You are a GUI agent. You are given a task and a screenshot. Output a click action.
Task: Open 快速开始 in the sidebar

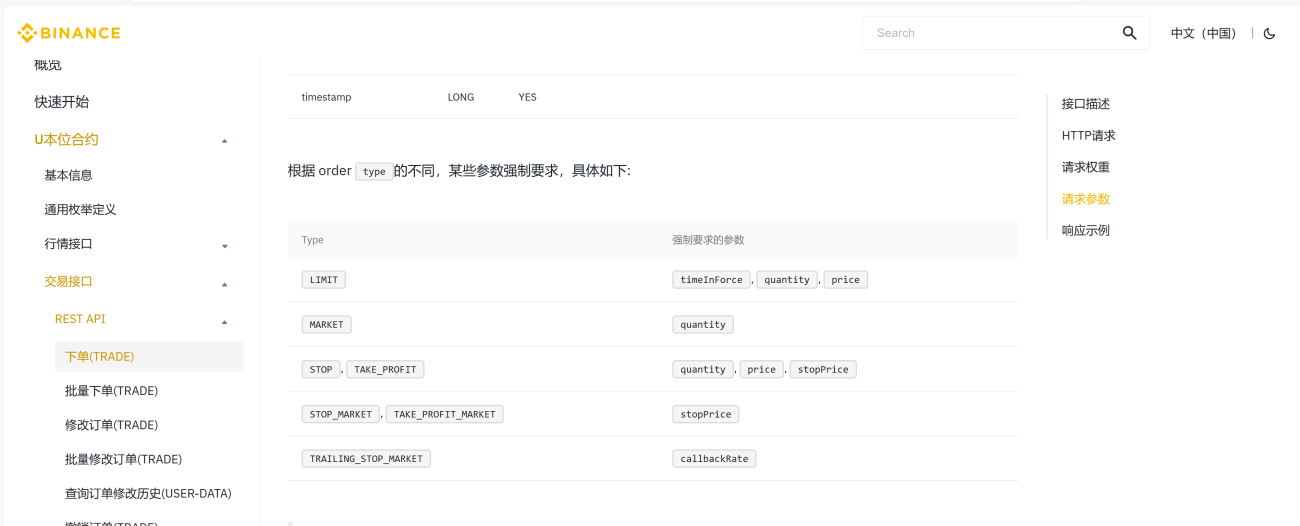pyautogui.click(x=62, y=102)
